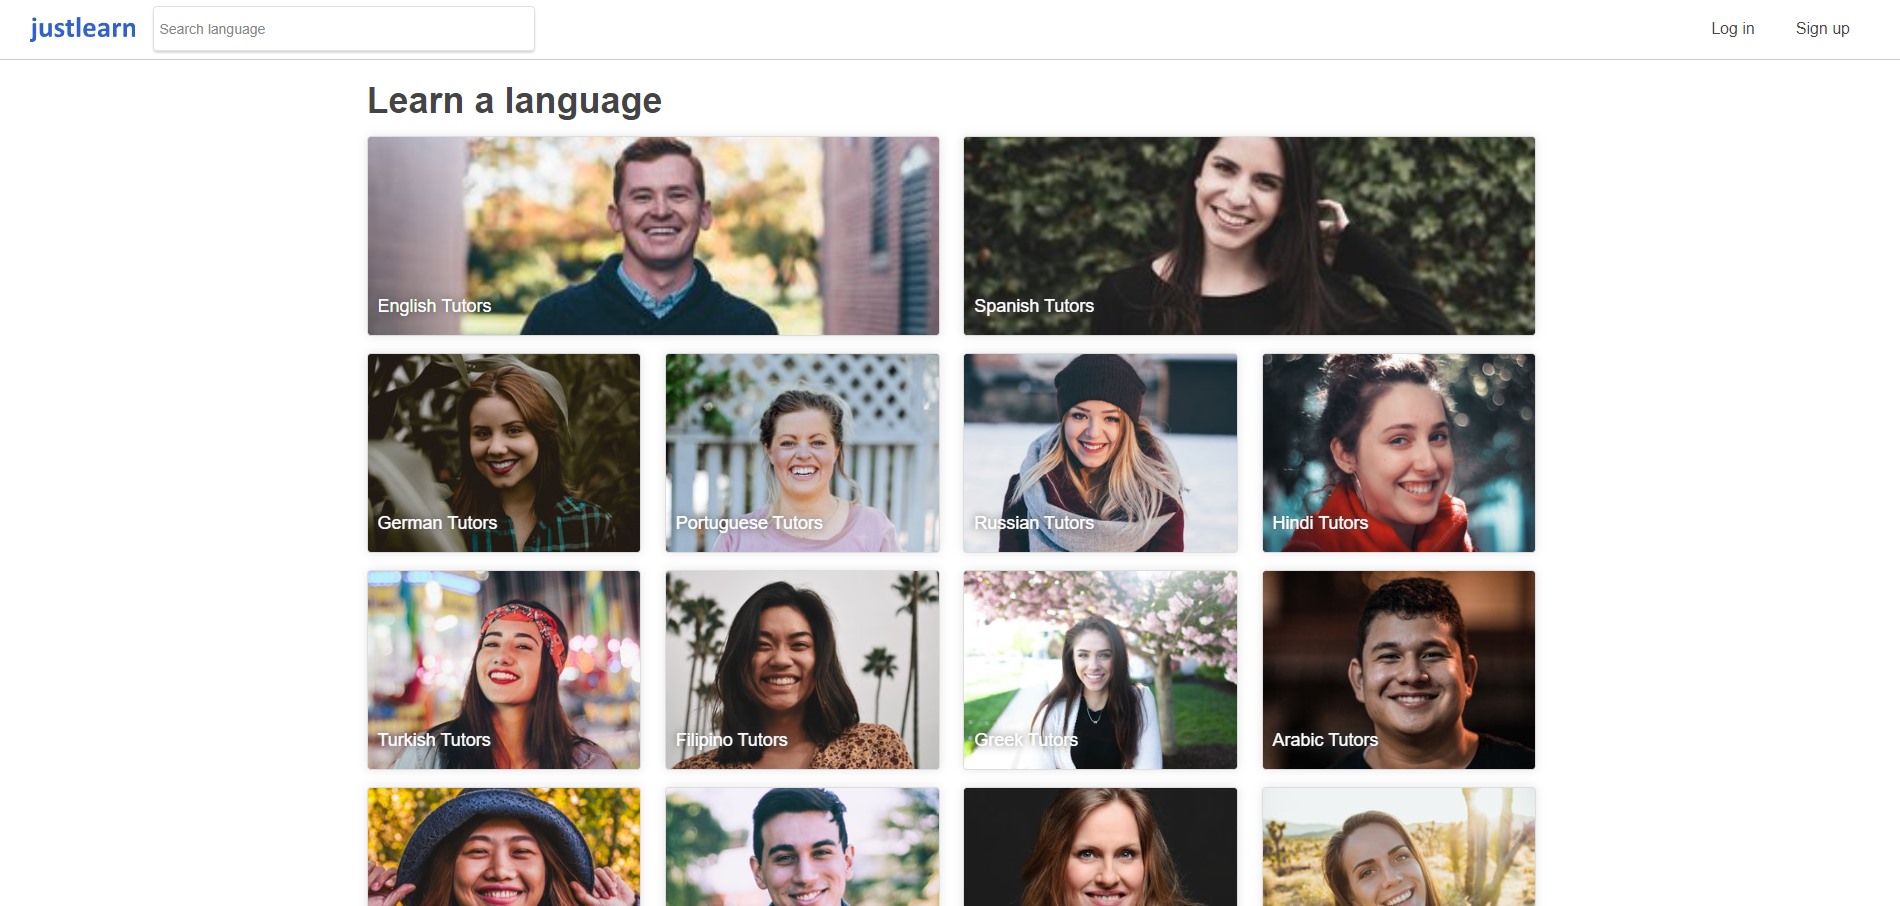
Task: Select the German Tutors thumbnail
Action: pyautogui.click(x=504, y=453)
